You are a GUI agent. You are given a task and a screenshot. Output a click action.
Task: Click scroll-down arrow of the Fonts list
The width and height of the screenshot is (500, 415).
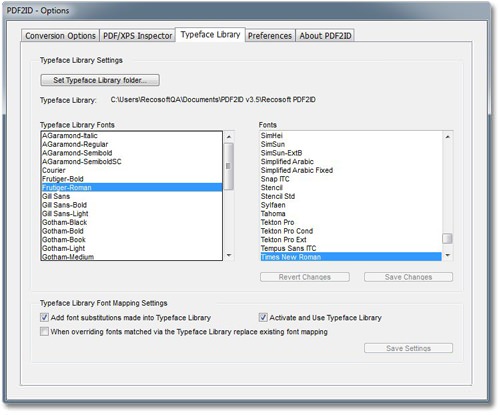pyautogui.click(x=447, y=255)
